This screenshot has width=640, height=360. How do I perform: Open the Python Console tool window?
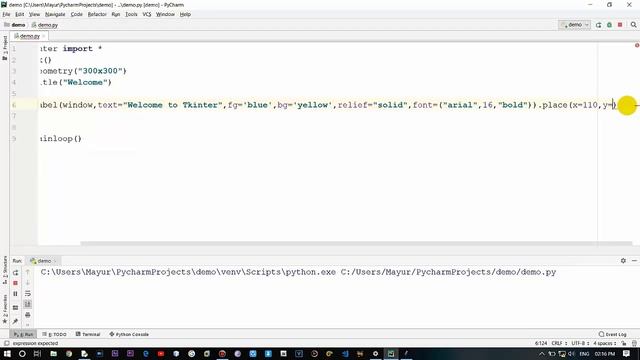pos(129,334)
